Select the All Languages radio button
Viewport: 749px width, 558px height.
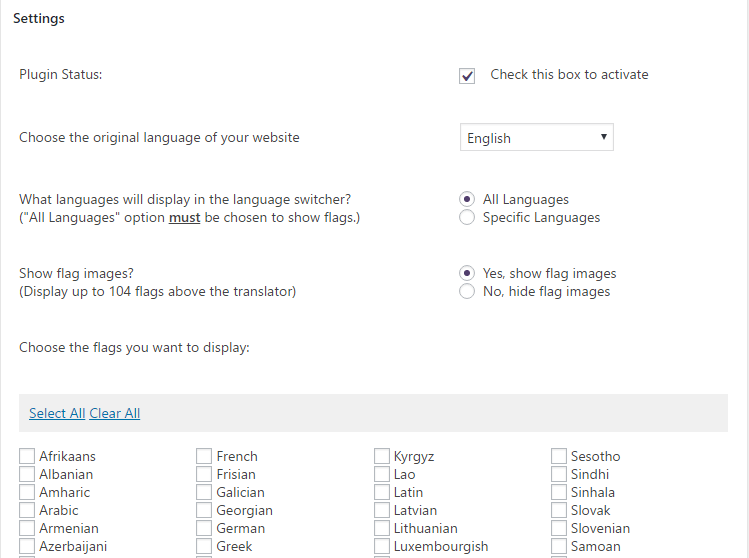pyautogui.click(x=467, y=200)
